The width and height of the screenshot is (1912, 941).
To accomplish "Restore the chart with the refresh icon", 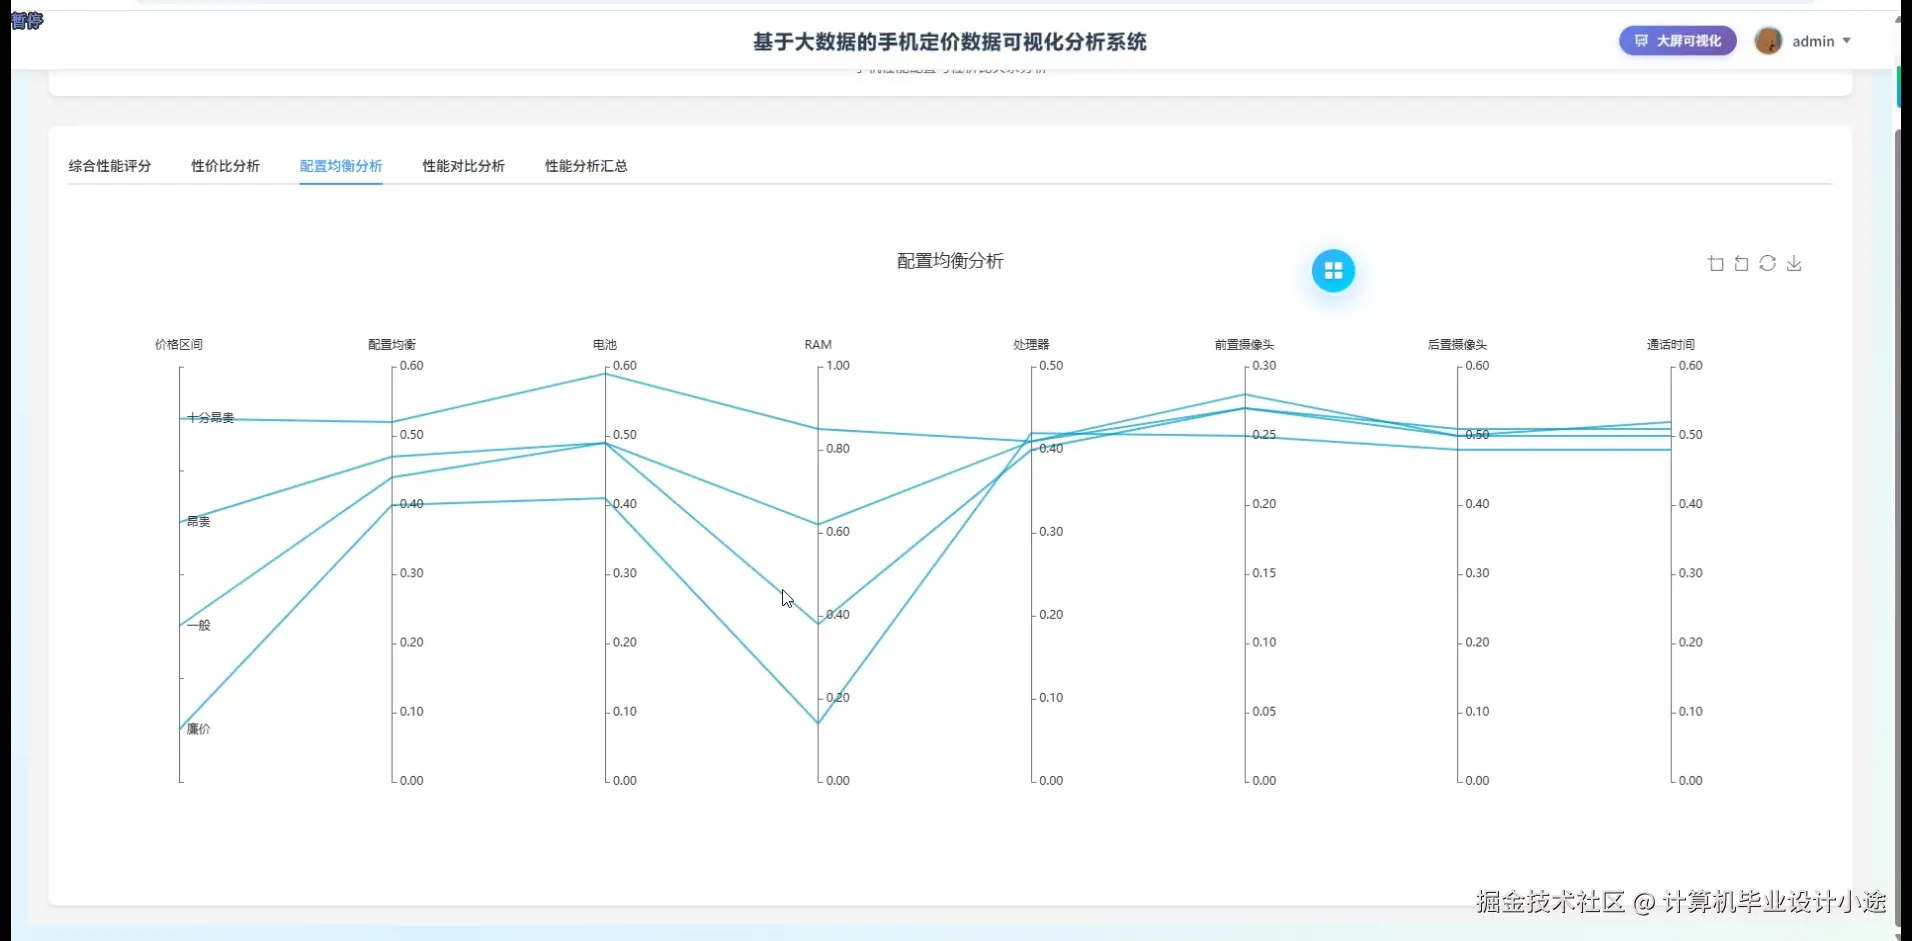I will tap(1768, 263).
